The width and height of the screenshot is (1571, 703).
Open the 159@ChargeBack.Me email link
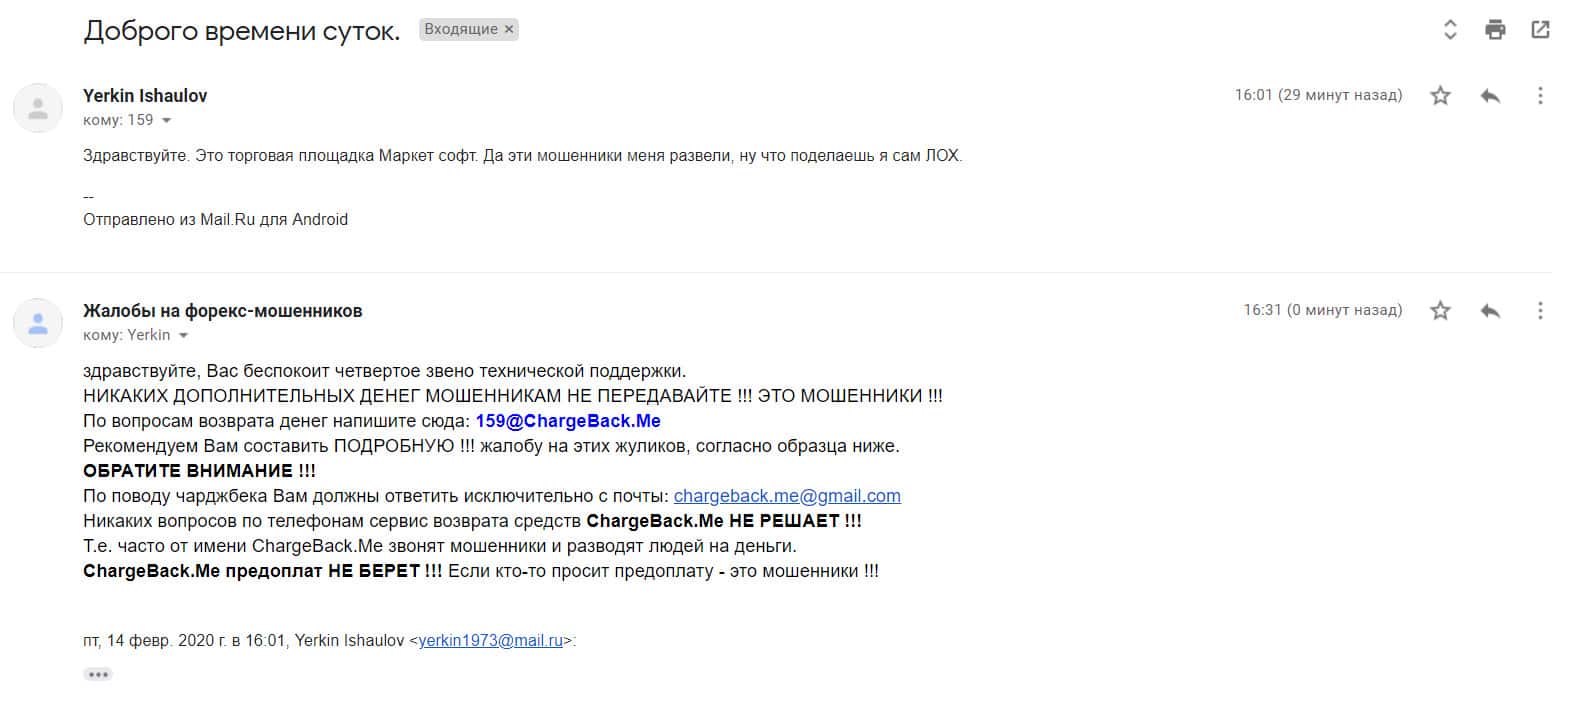pos(568,421)
